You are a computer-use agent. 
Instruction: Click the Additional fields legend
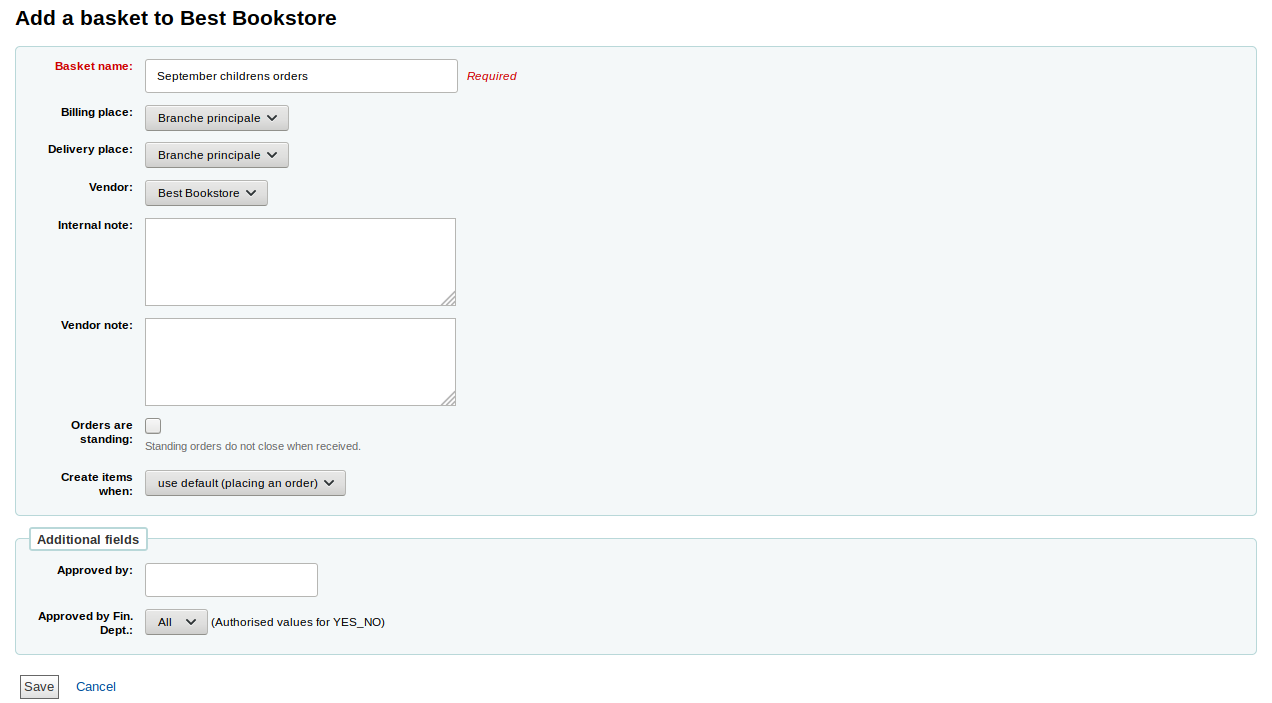(x=88, y=540)
